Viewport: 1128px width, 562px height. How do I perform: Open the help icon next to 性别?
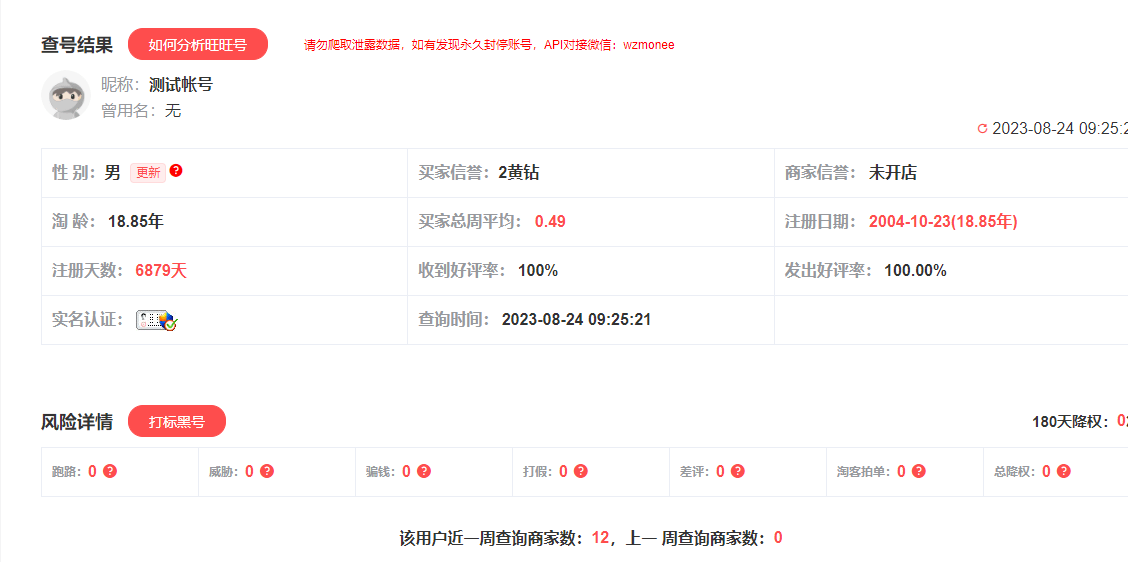[x=176, y=171]
